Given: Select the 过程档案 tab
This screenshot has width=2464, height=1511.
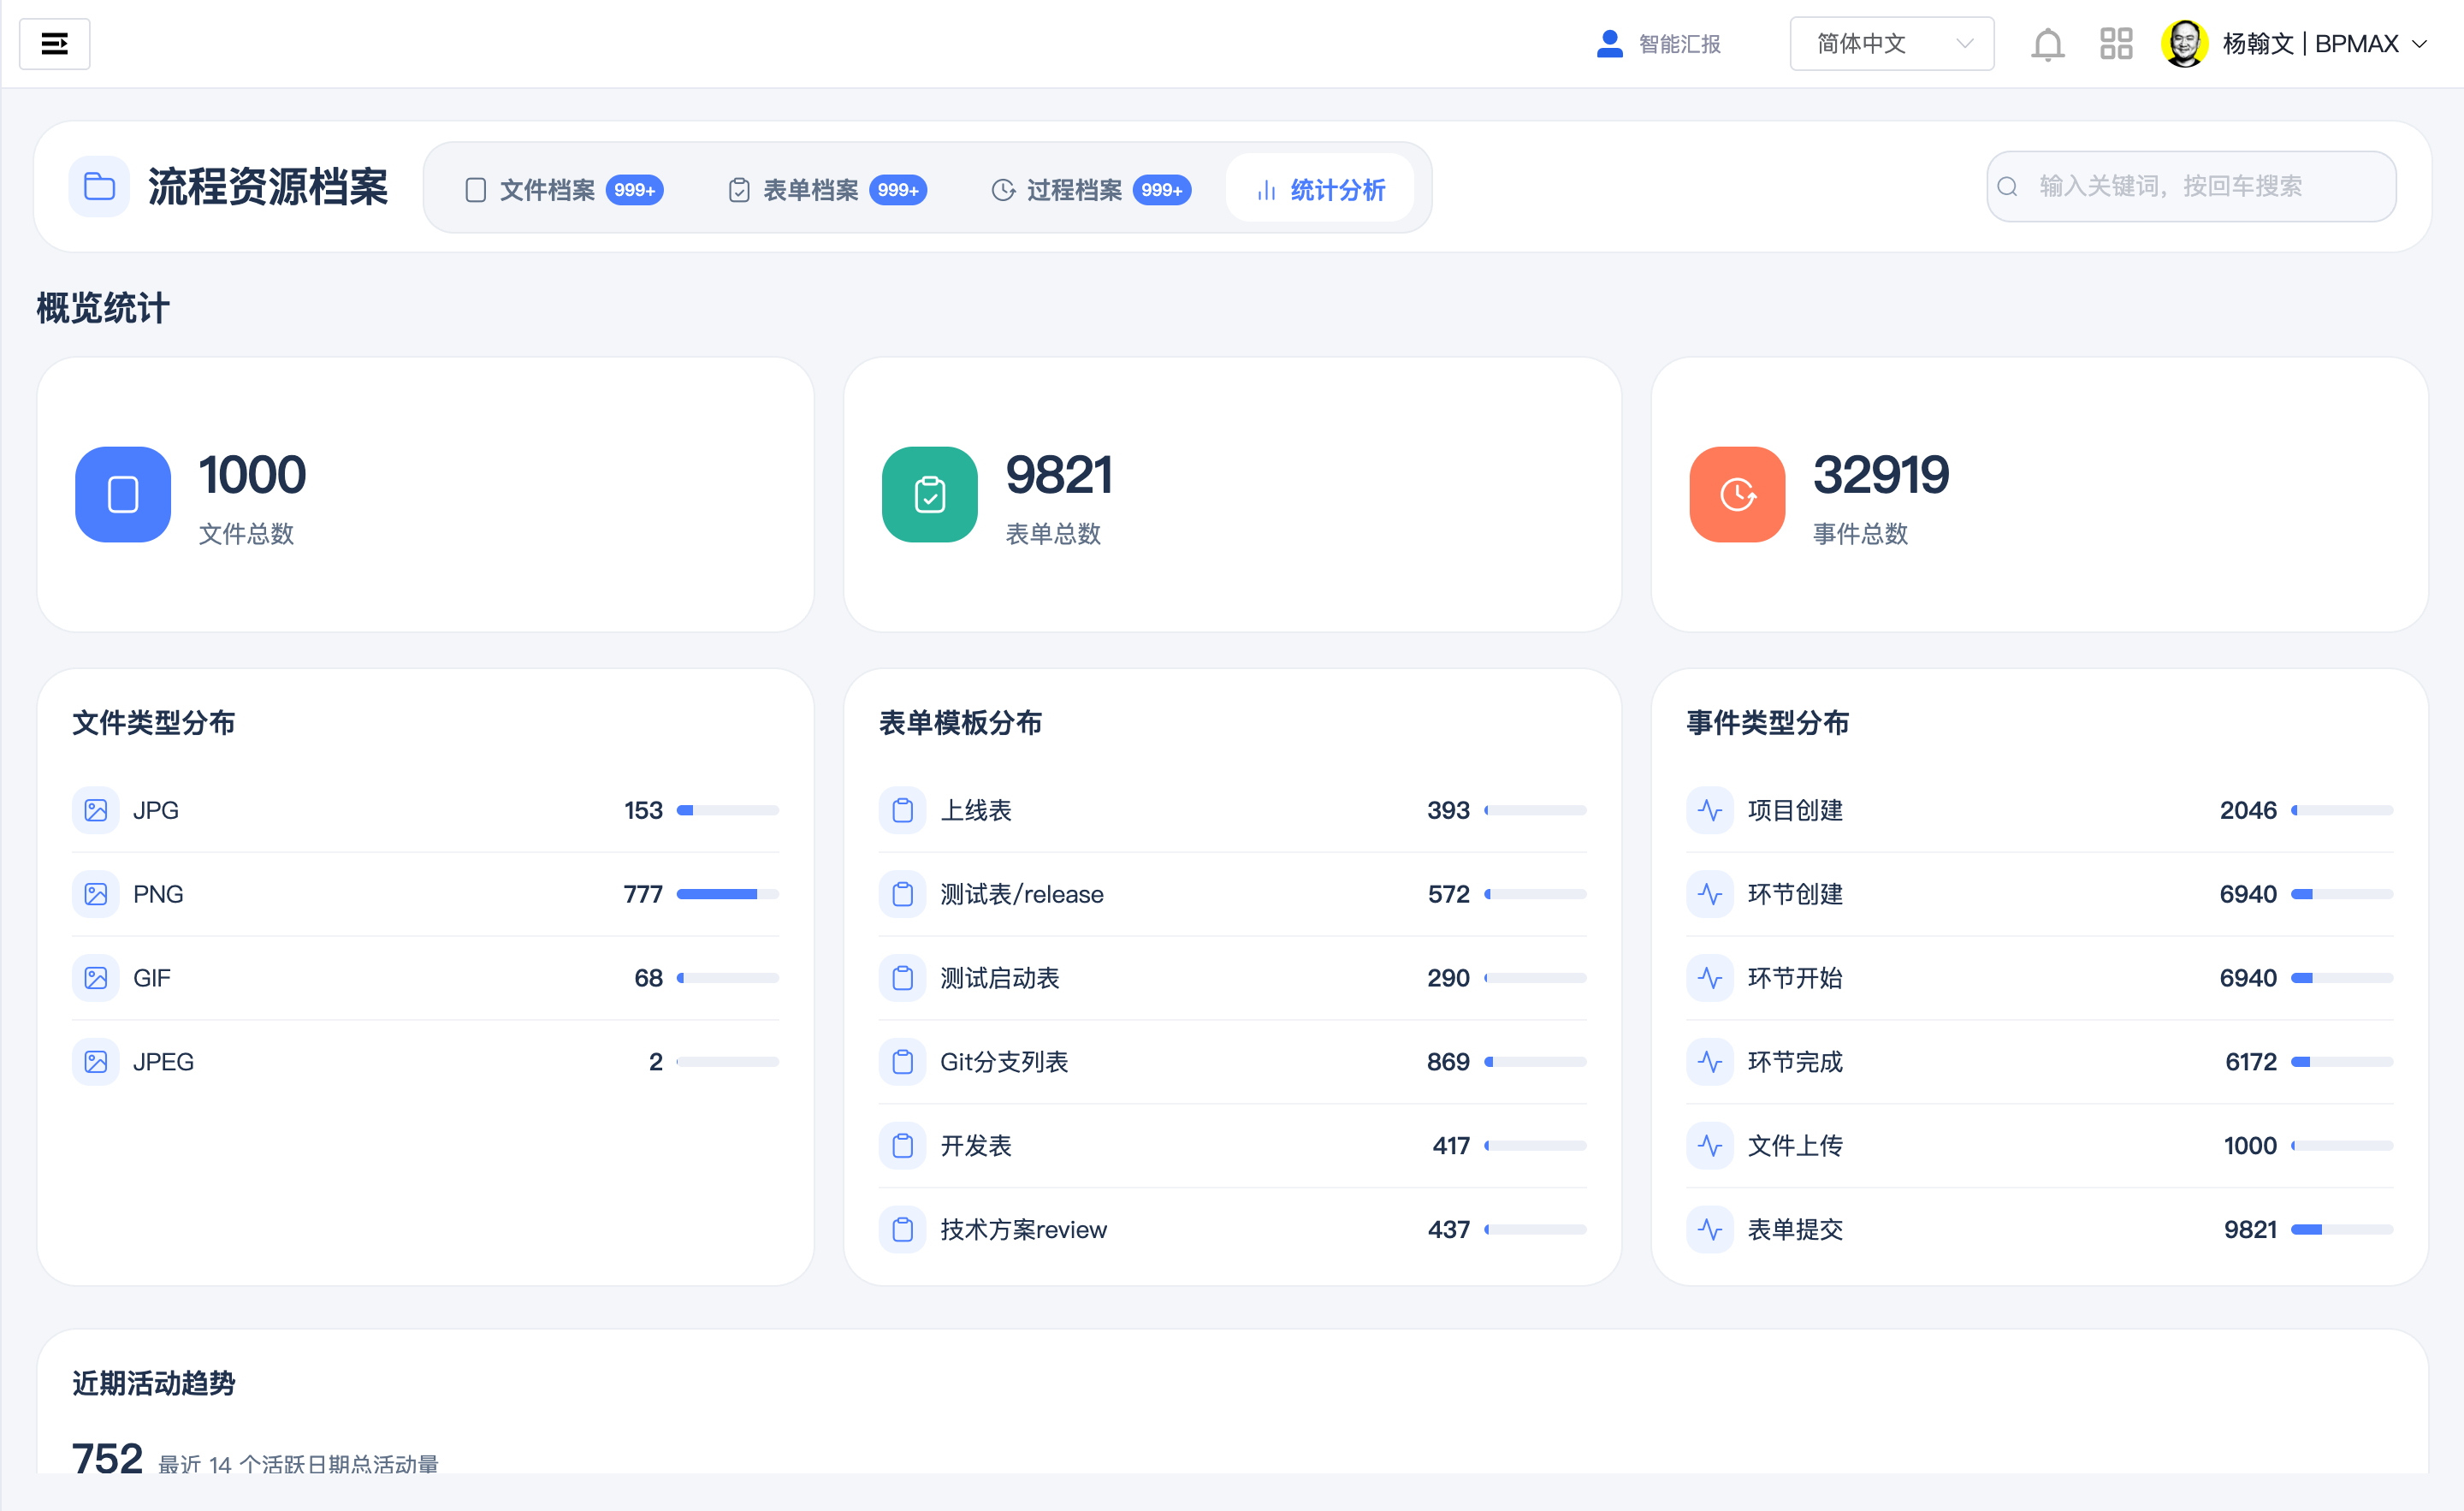Looking at the screenshot, I should point(1075,189).
